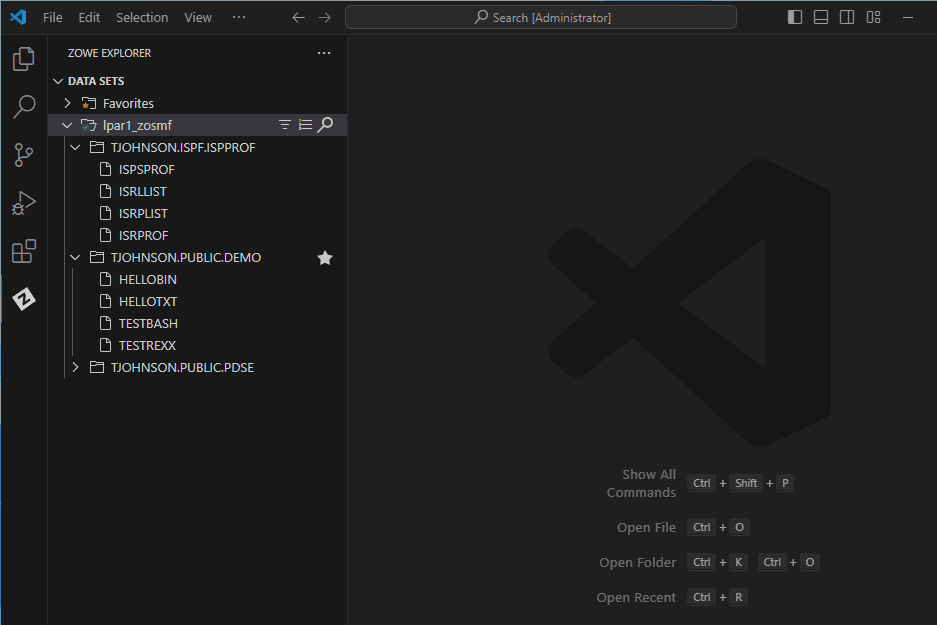Screen dimensions: 937x625
Task: Click the Go Back arrow button
Action: [298, 17]
